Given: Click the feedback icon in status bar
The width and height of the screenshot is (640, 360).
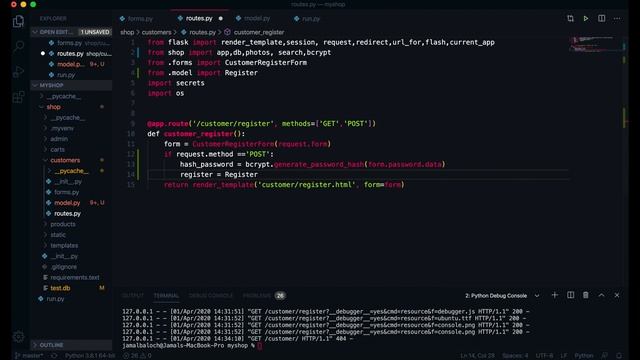Looking at the screenshot, I should tap(604, 356).
